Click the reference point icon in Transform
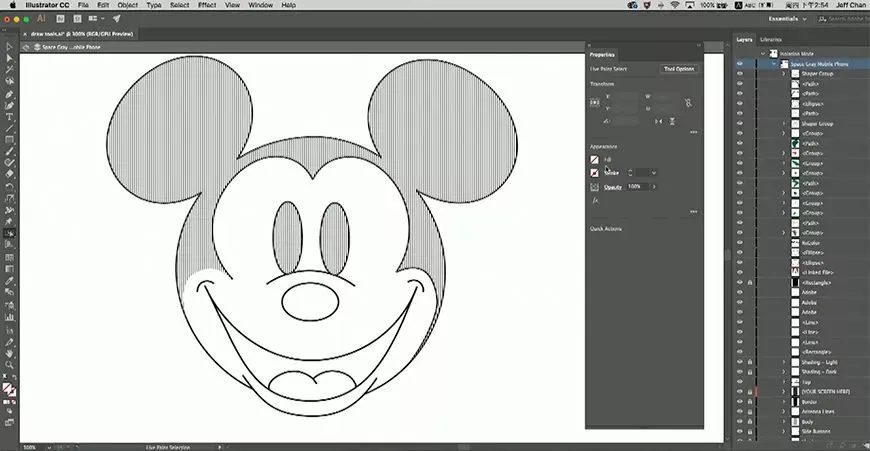 click(595, 102)
